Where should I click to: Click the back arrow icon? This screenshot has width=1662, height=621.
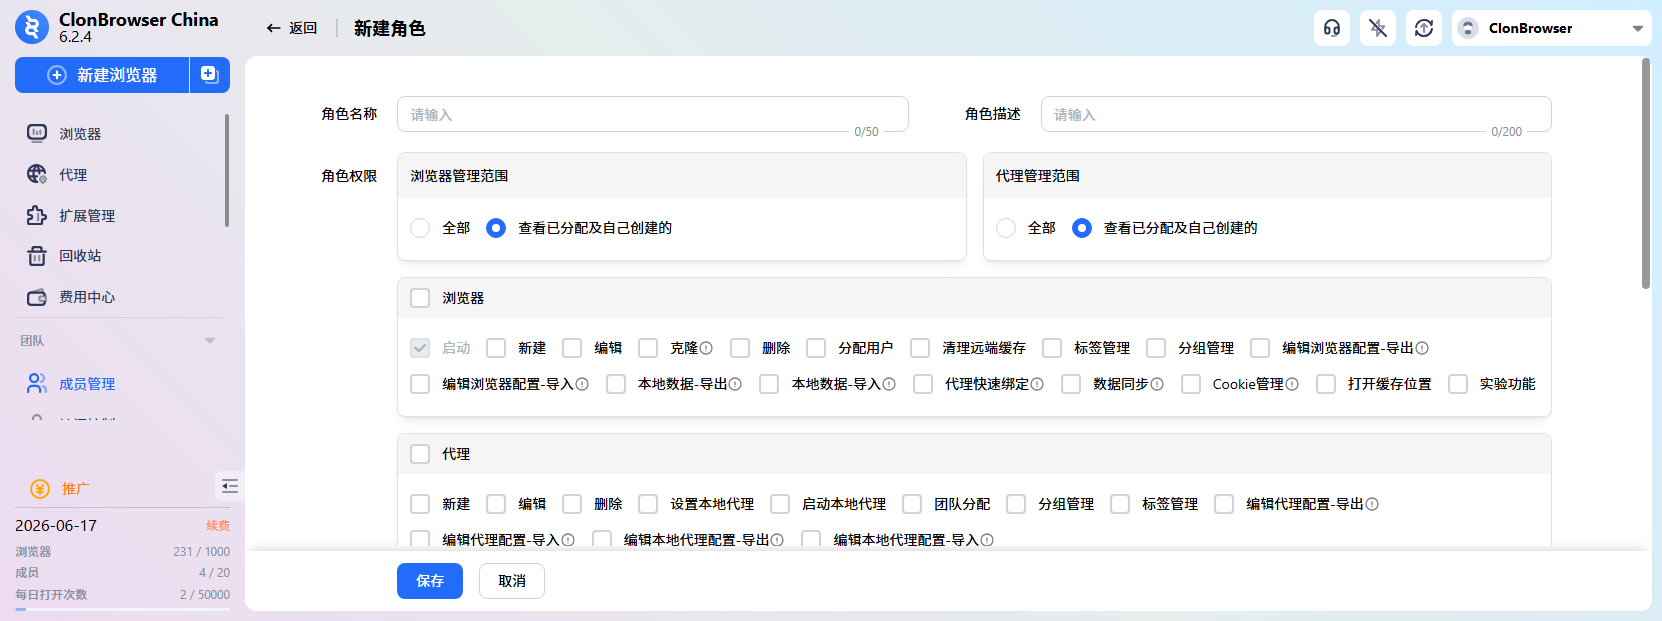273,28
